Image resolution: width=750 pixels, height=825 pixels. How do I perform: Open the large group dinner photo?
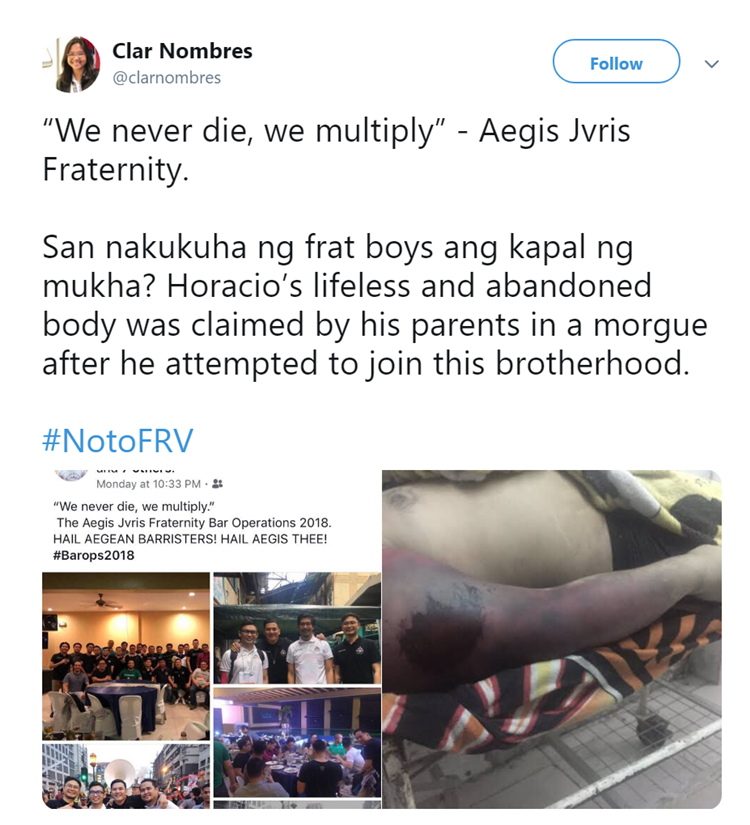pos(126,656)
